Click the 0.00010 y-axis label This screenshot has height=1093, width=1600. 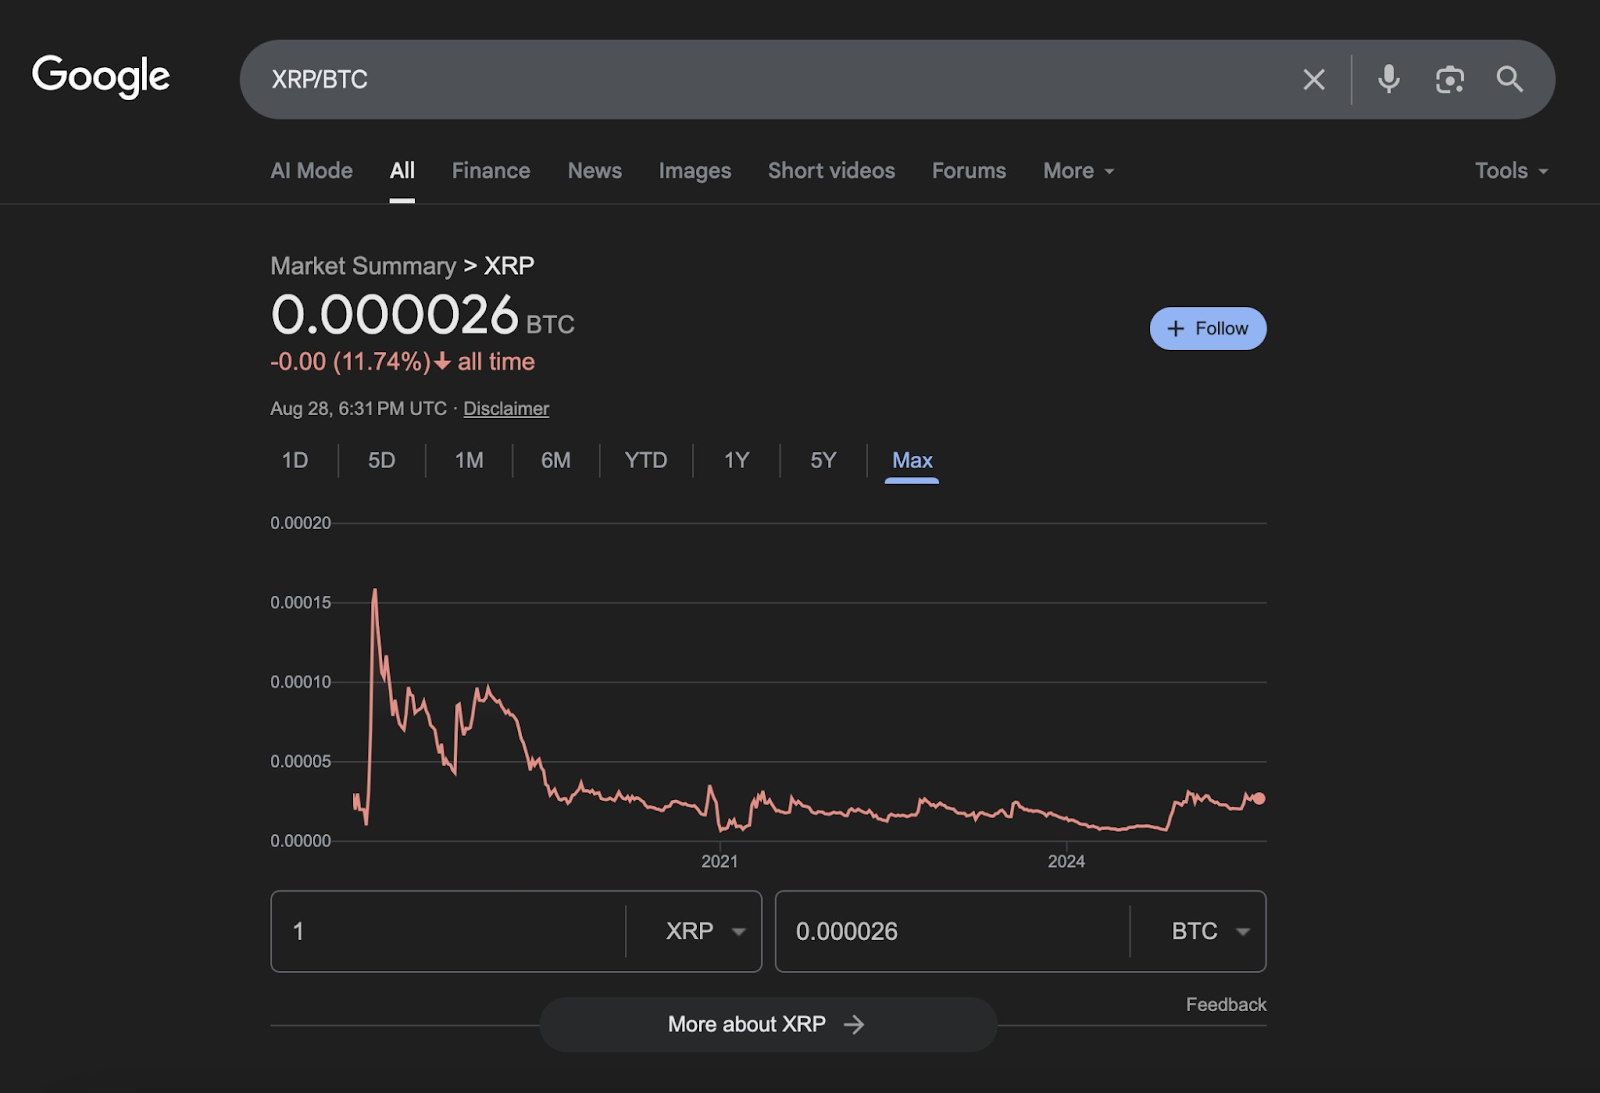click(300, 682)
